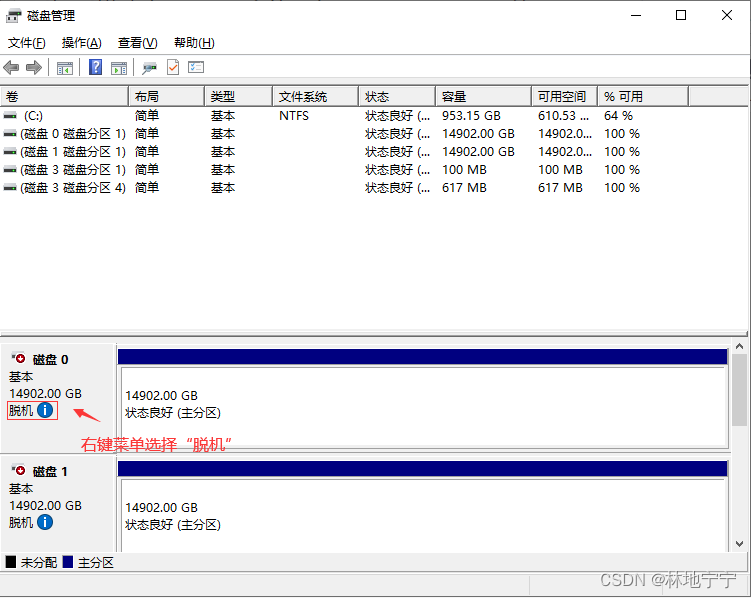
Task: Open Help via the blue question mark icon
Action: point(95,67)
